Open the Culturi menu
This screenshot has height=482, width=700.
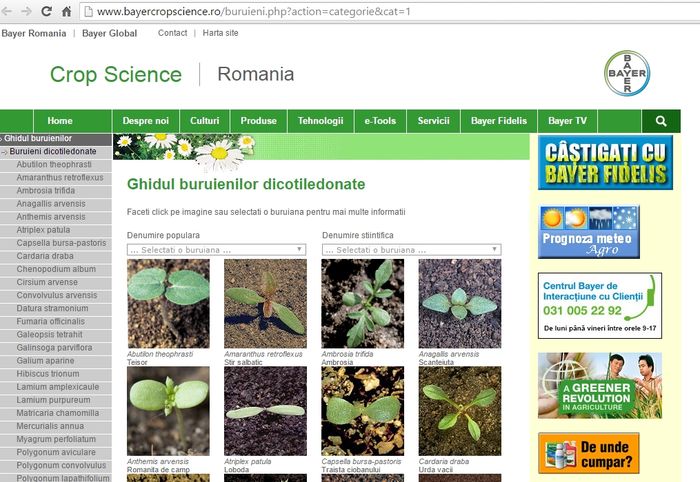(204, 121)
